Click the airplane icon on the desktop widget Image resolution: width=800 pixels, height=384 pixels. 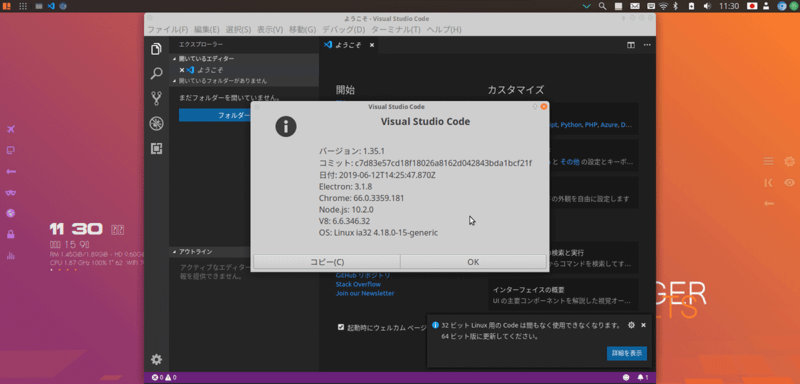click(11, 129)
